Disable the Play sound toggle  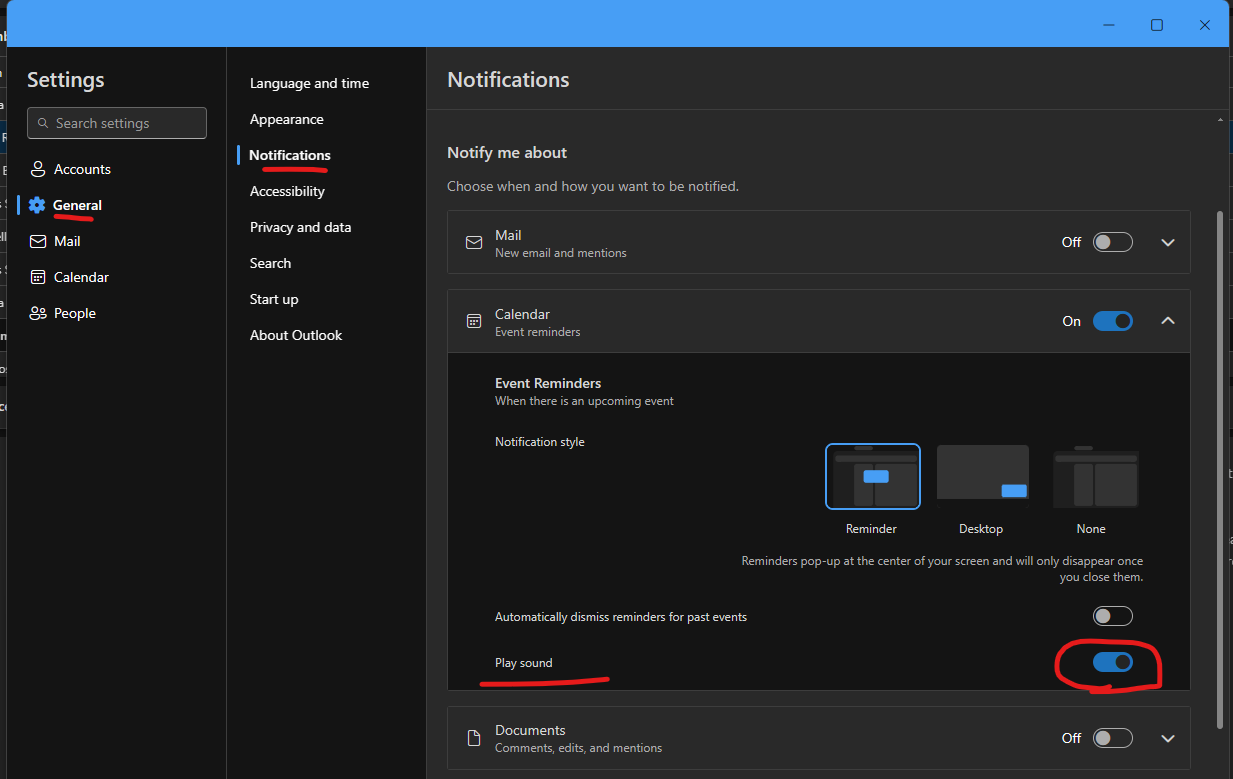coord(1112,662)
